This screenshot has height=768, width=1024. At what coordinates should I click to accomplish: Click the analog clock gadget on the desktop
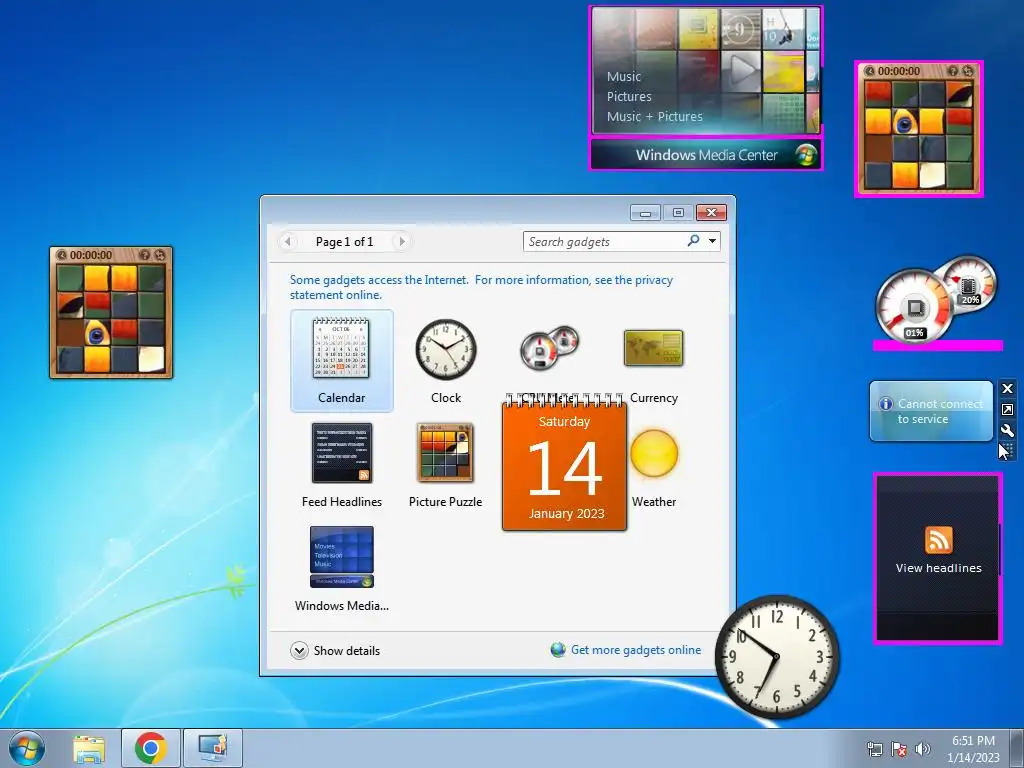pyautogui.click(x=777, y=656)
